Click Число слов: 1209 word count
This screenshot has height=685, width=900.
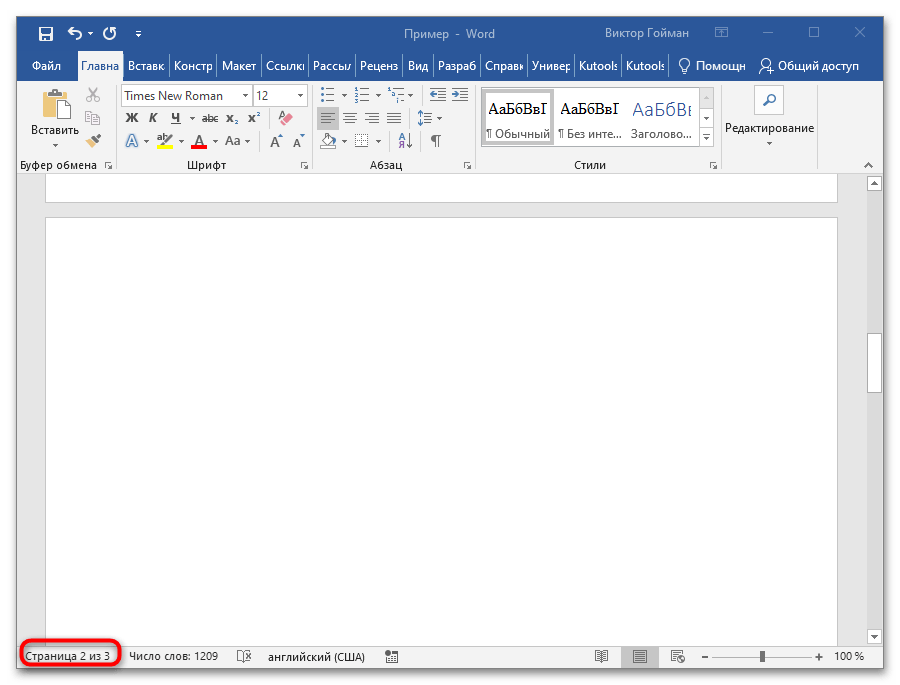pyautogui.click(x=173, y=656)
